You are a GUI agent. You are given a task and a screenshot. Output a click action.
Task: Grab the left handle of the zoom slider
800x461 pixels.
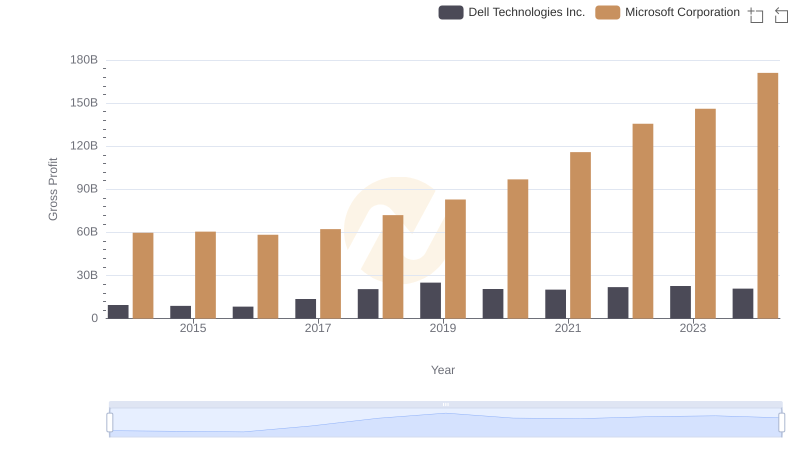110,422
